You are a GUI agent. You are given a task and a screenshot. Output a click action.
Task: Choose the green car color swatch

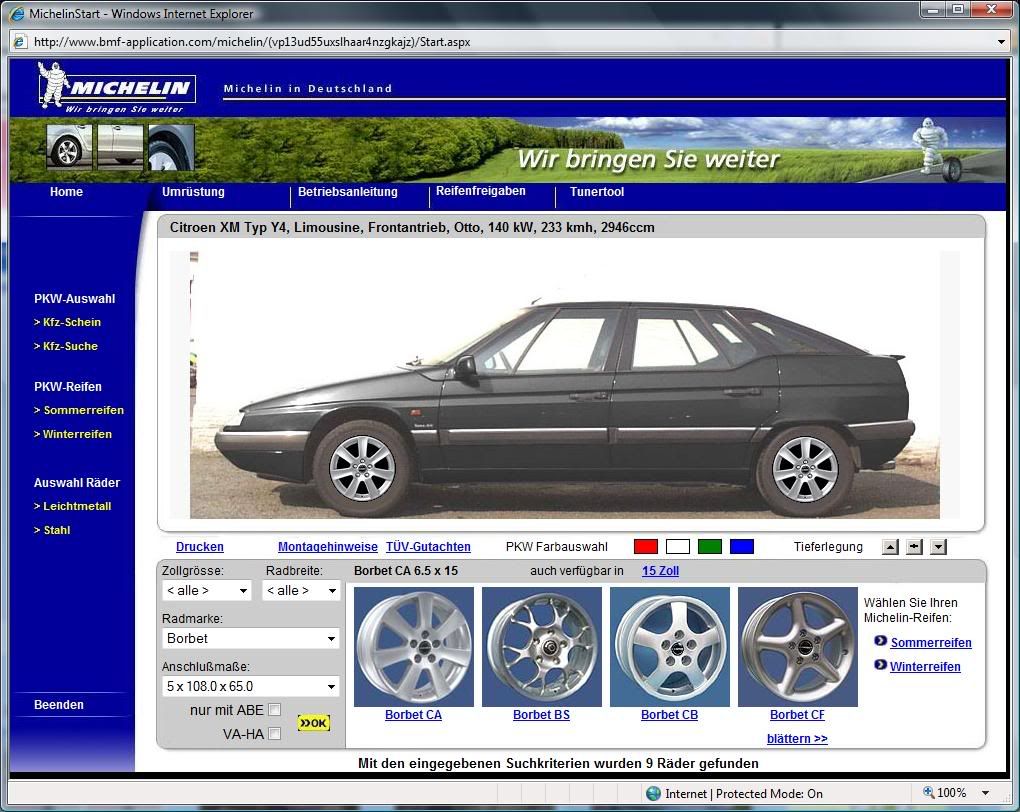(710, 547)
